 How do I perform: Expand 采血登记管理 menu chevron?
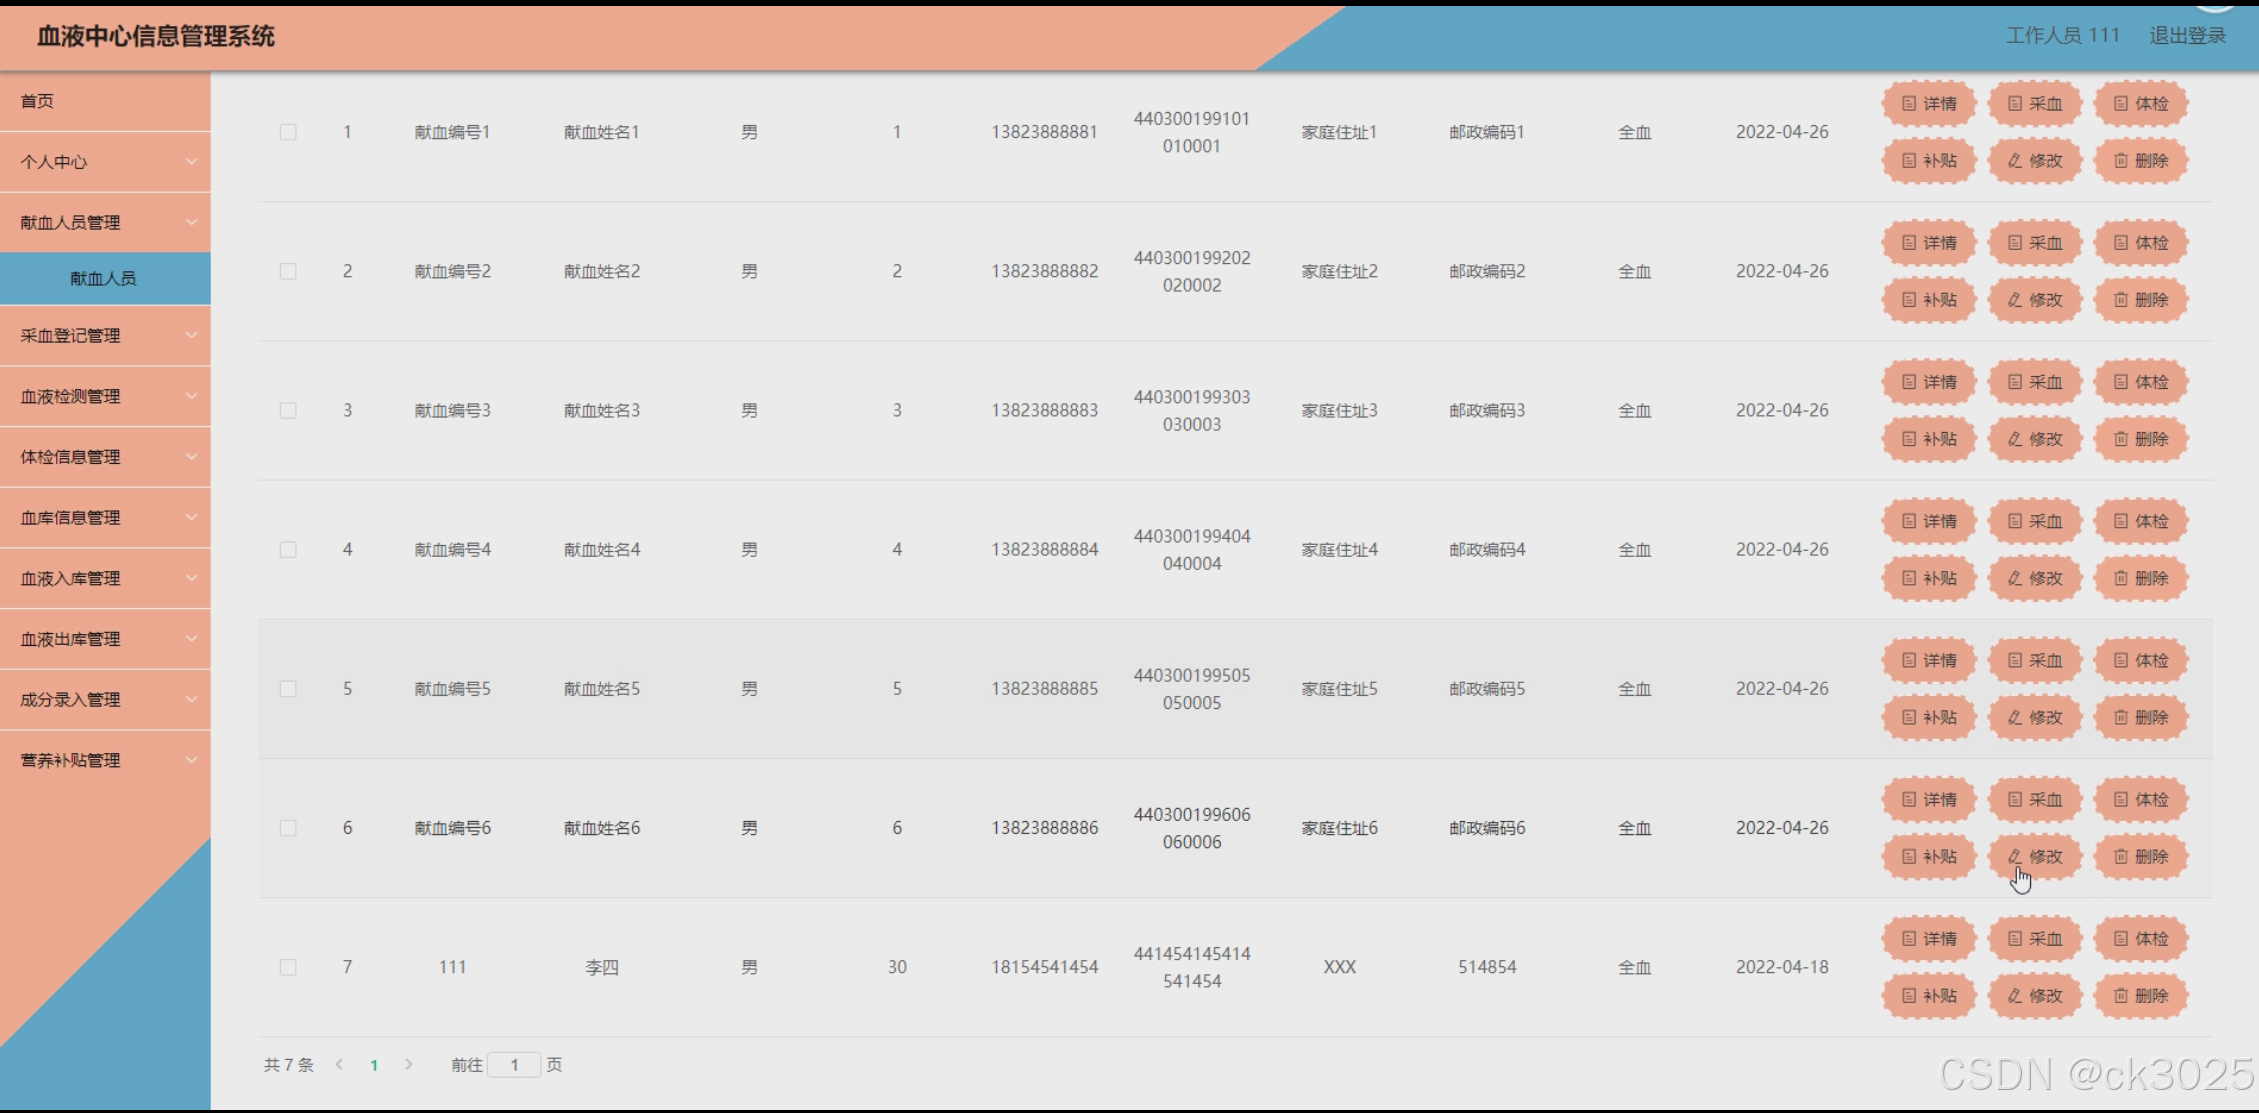[x=191, y=335]
